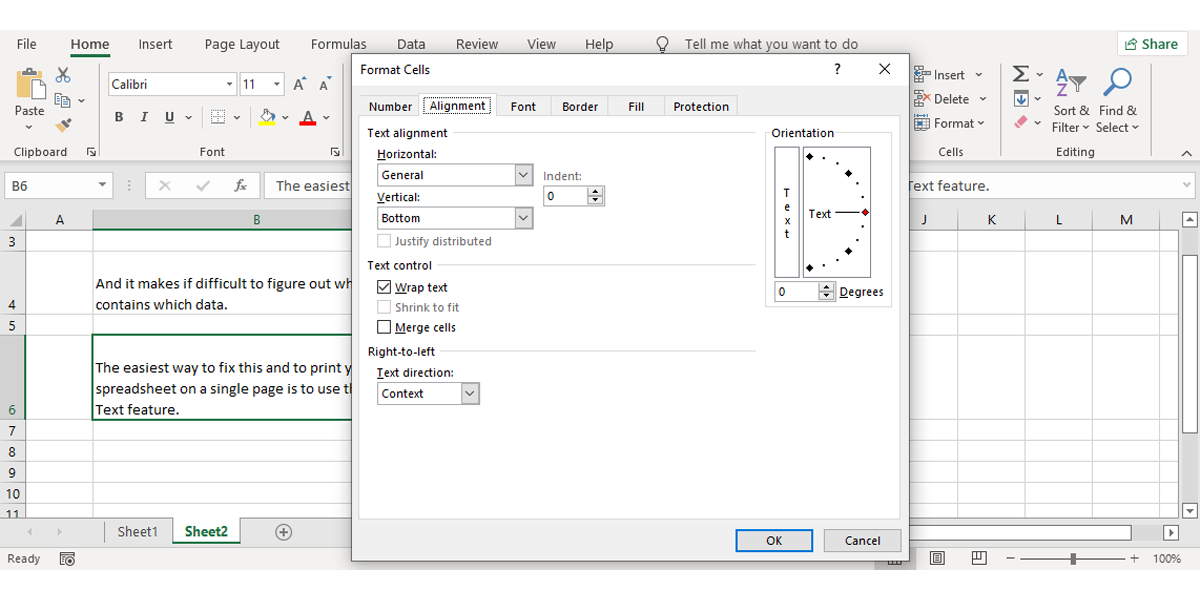
Task: Add a new sheet with plus icon
Action: (283, 532)
